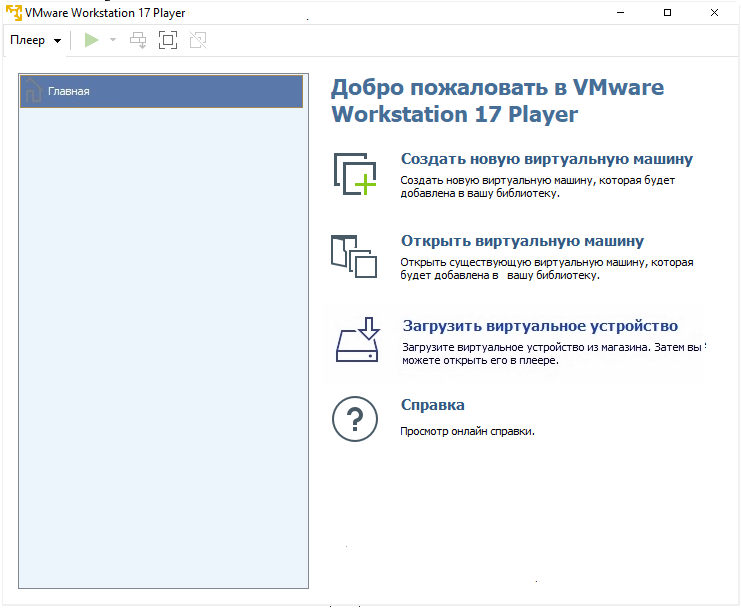Click Send Ctrl+Alt+Del toolbar icon
The width and height of the screenshot is (741, 608).
coord(138,40)
